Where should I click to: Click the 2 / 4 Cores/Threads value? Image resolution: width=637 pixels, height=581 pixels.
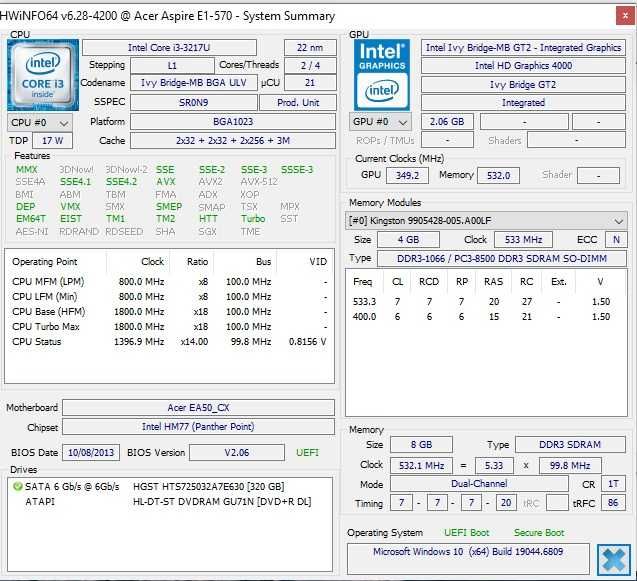point(310,65)
